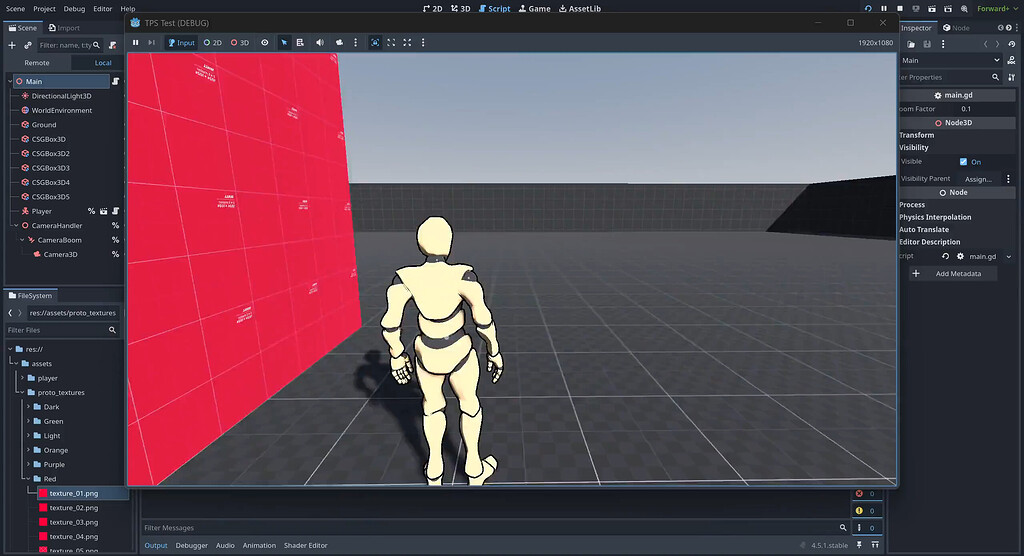Click the save resource disk icon
The height and width of the screenshot is (556, 1024).
click(927, 44)
